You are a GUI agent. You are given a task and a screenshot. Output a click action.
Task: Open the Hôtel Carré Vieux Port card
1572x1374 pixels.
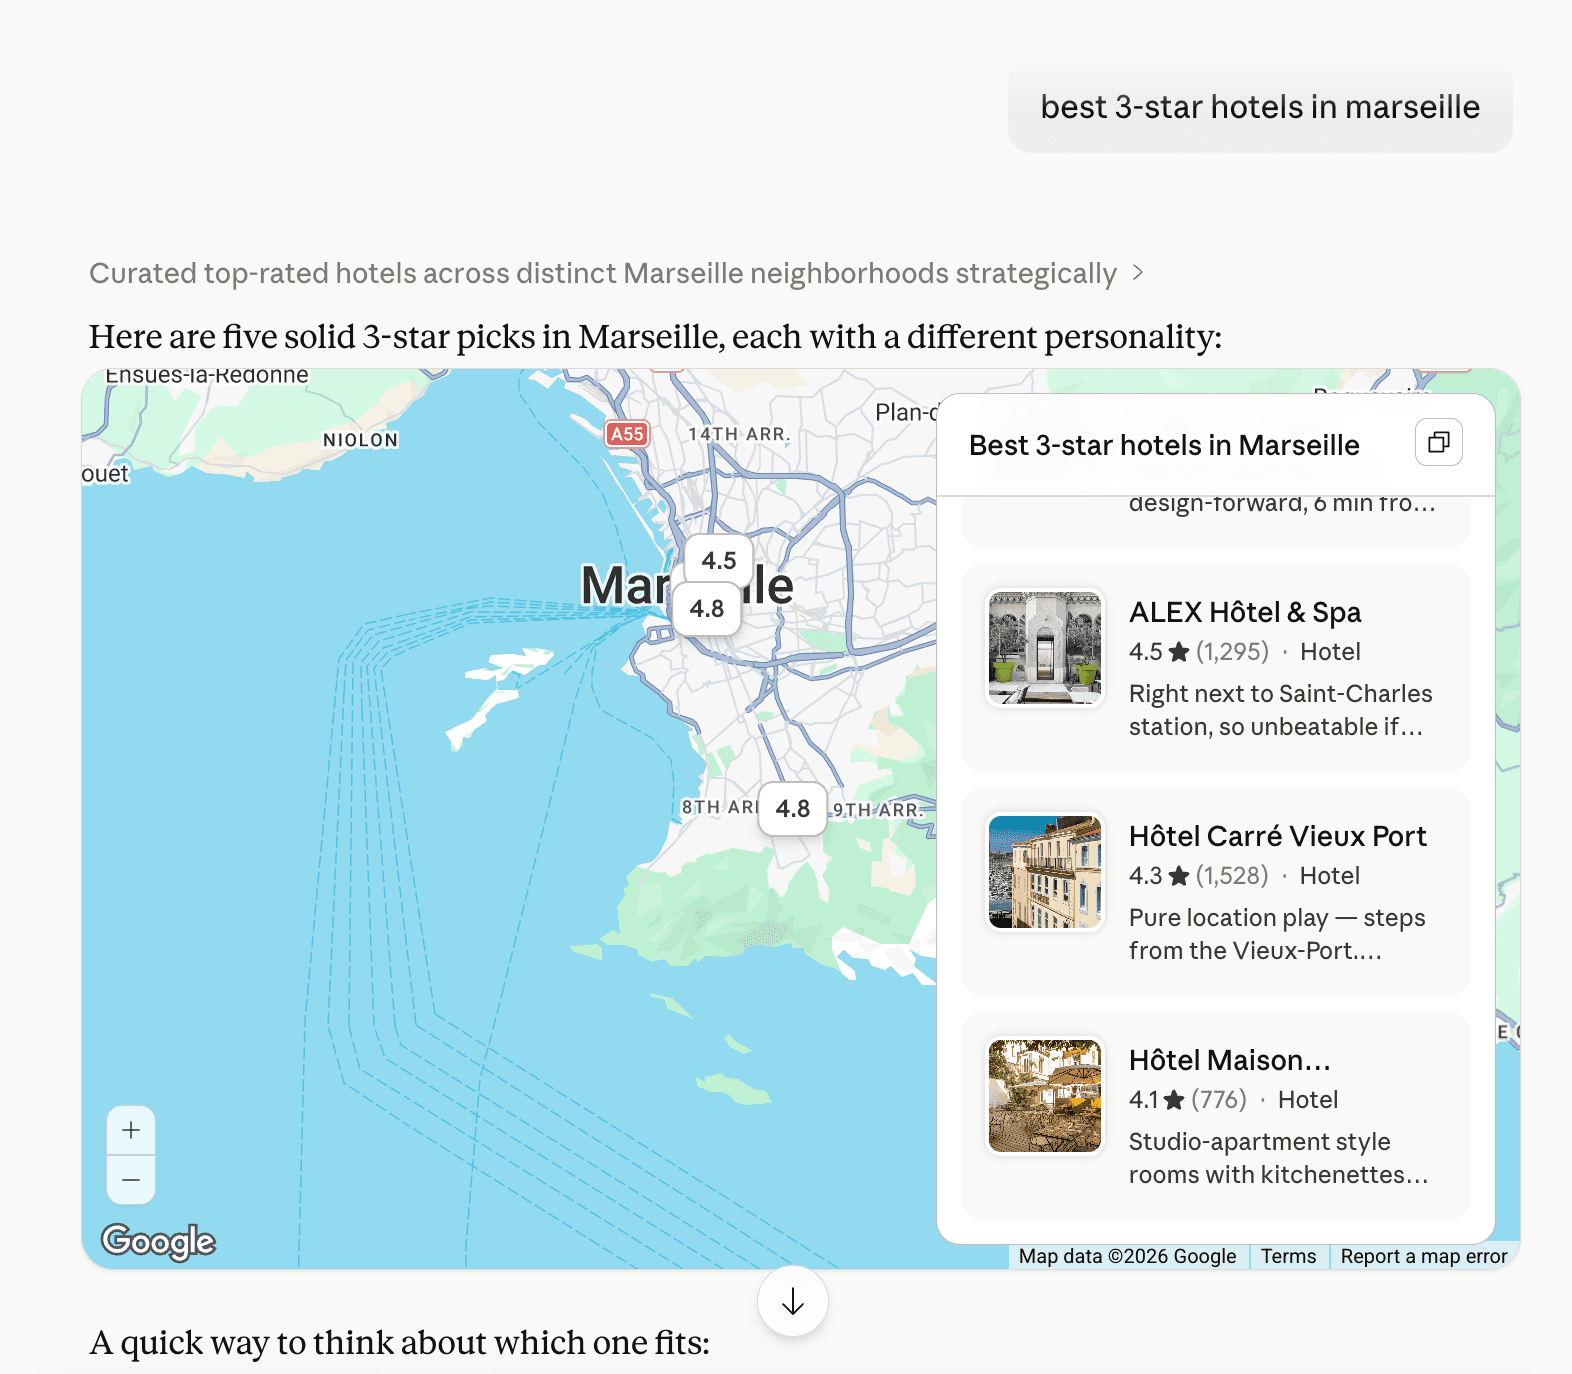(x=1215, y=892)
